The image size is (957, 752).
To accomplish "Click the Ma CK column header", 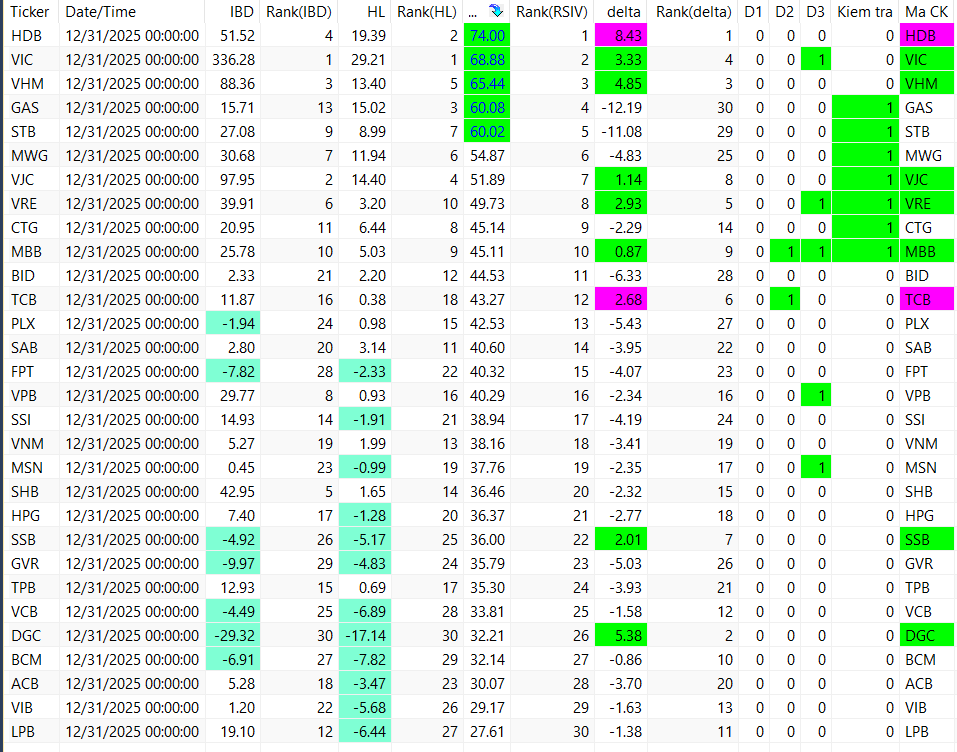I will 926,12.
